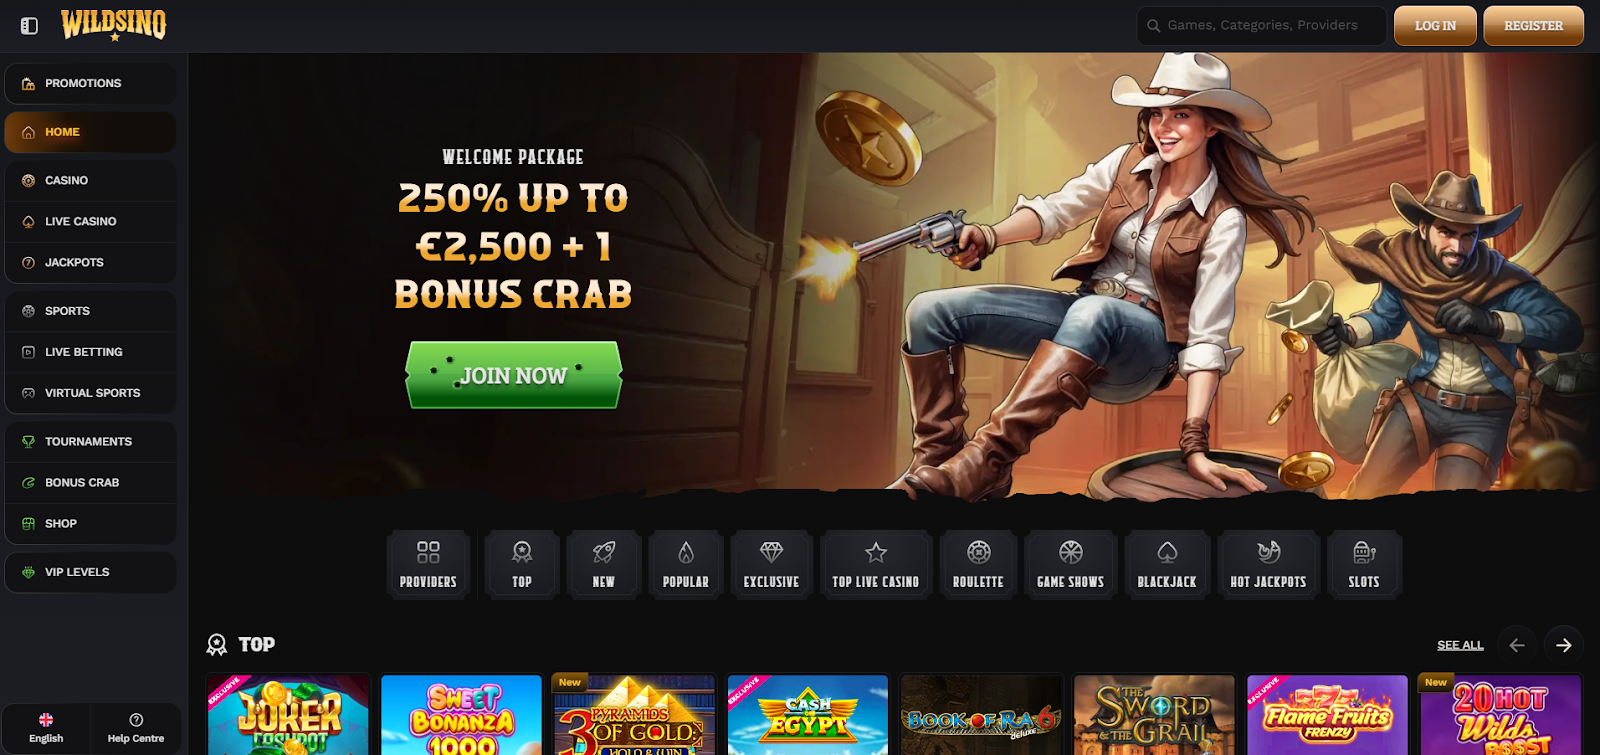Click the green Join Now button
The height and width of the screenshot is (755, 1600).
[x=514, y=375]
